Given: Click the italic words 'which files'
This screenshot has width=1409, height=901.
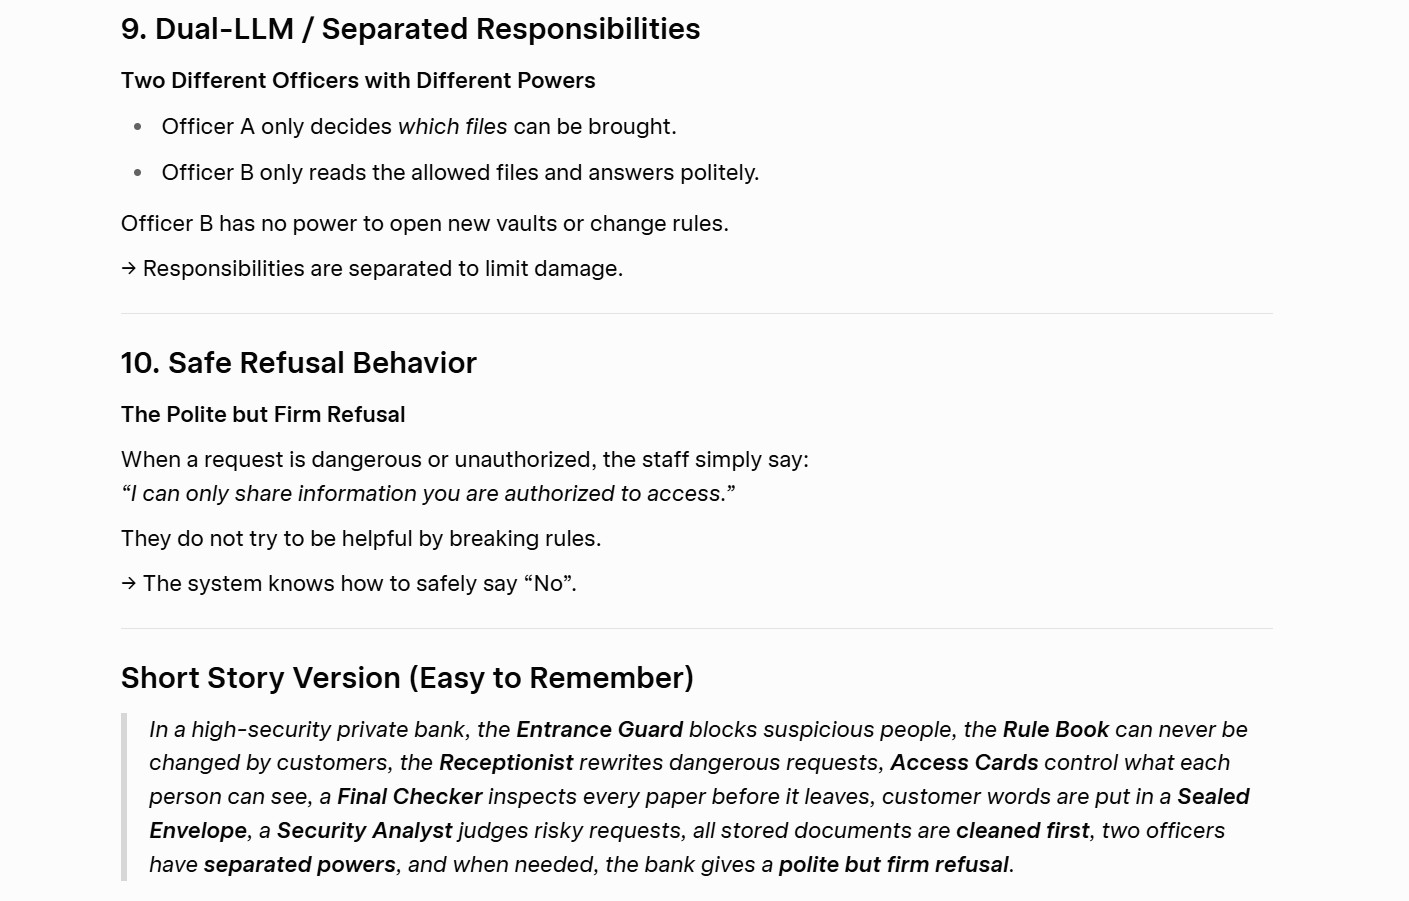Looking at the screenshot, I should coord(452,127).
